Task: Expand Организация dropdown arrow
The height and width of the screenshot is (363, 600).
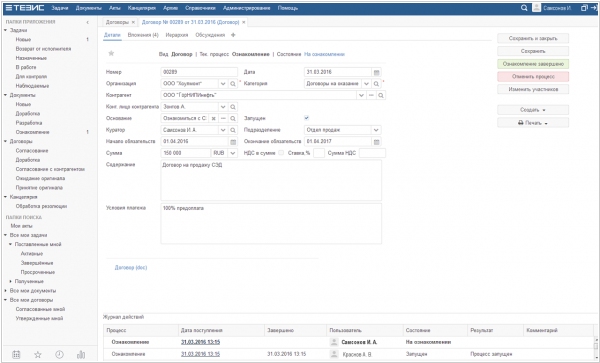Action: click(223, 84)
